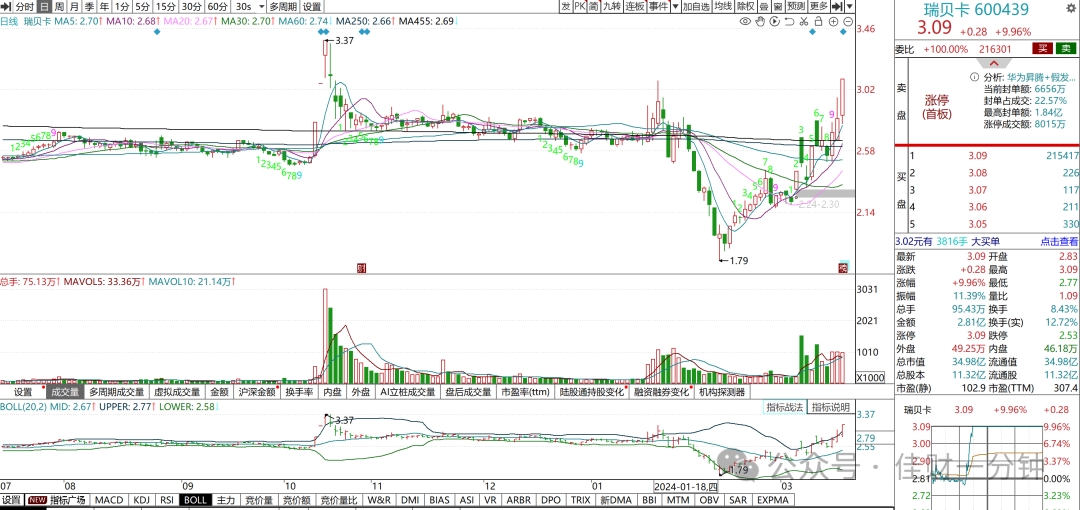Image resolution: width=1080 pixels, height=510 pixels.
Task: Select the BOLL indicator tab
Action: pos(196,500)
